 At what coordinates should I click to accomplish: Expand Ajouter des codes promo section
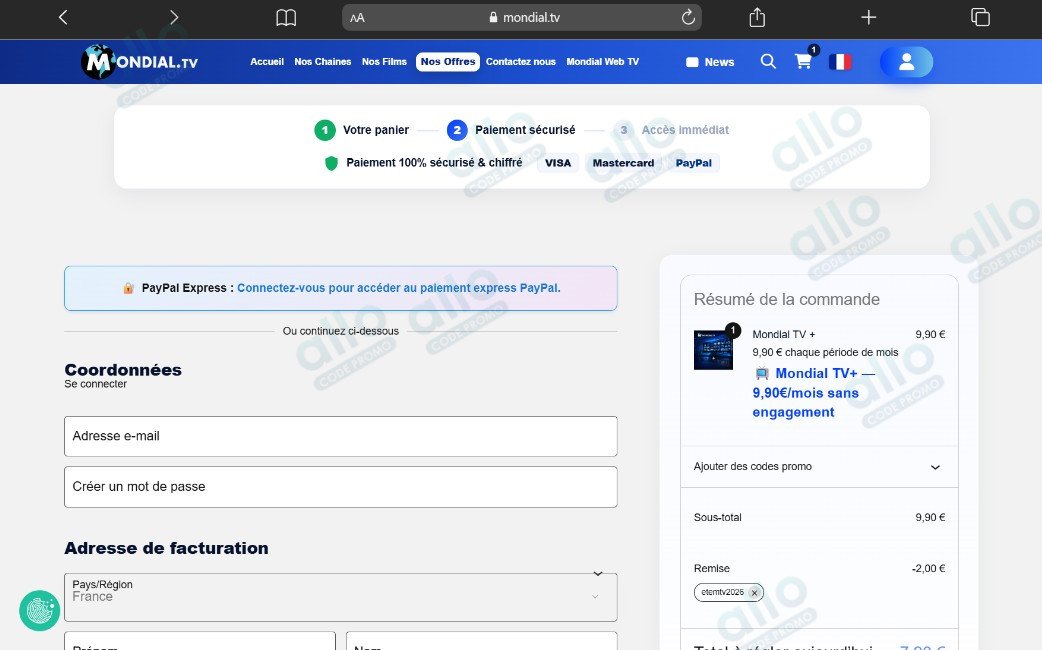point(819,467)
